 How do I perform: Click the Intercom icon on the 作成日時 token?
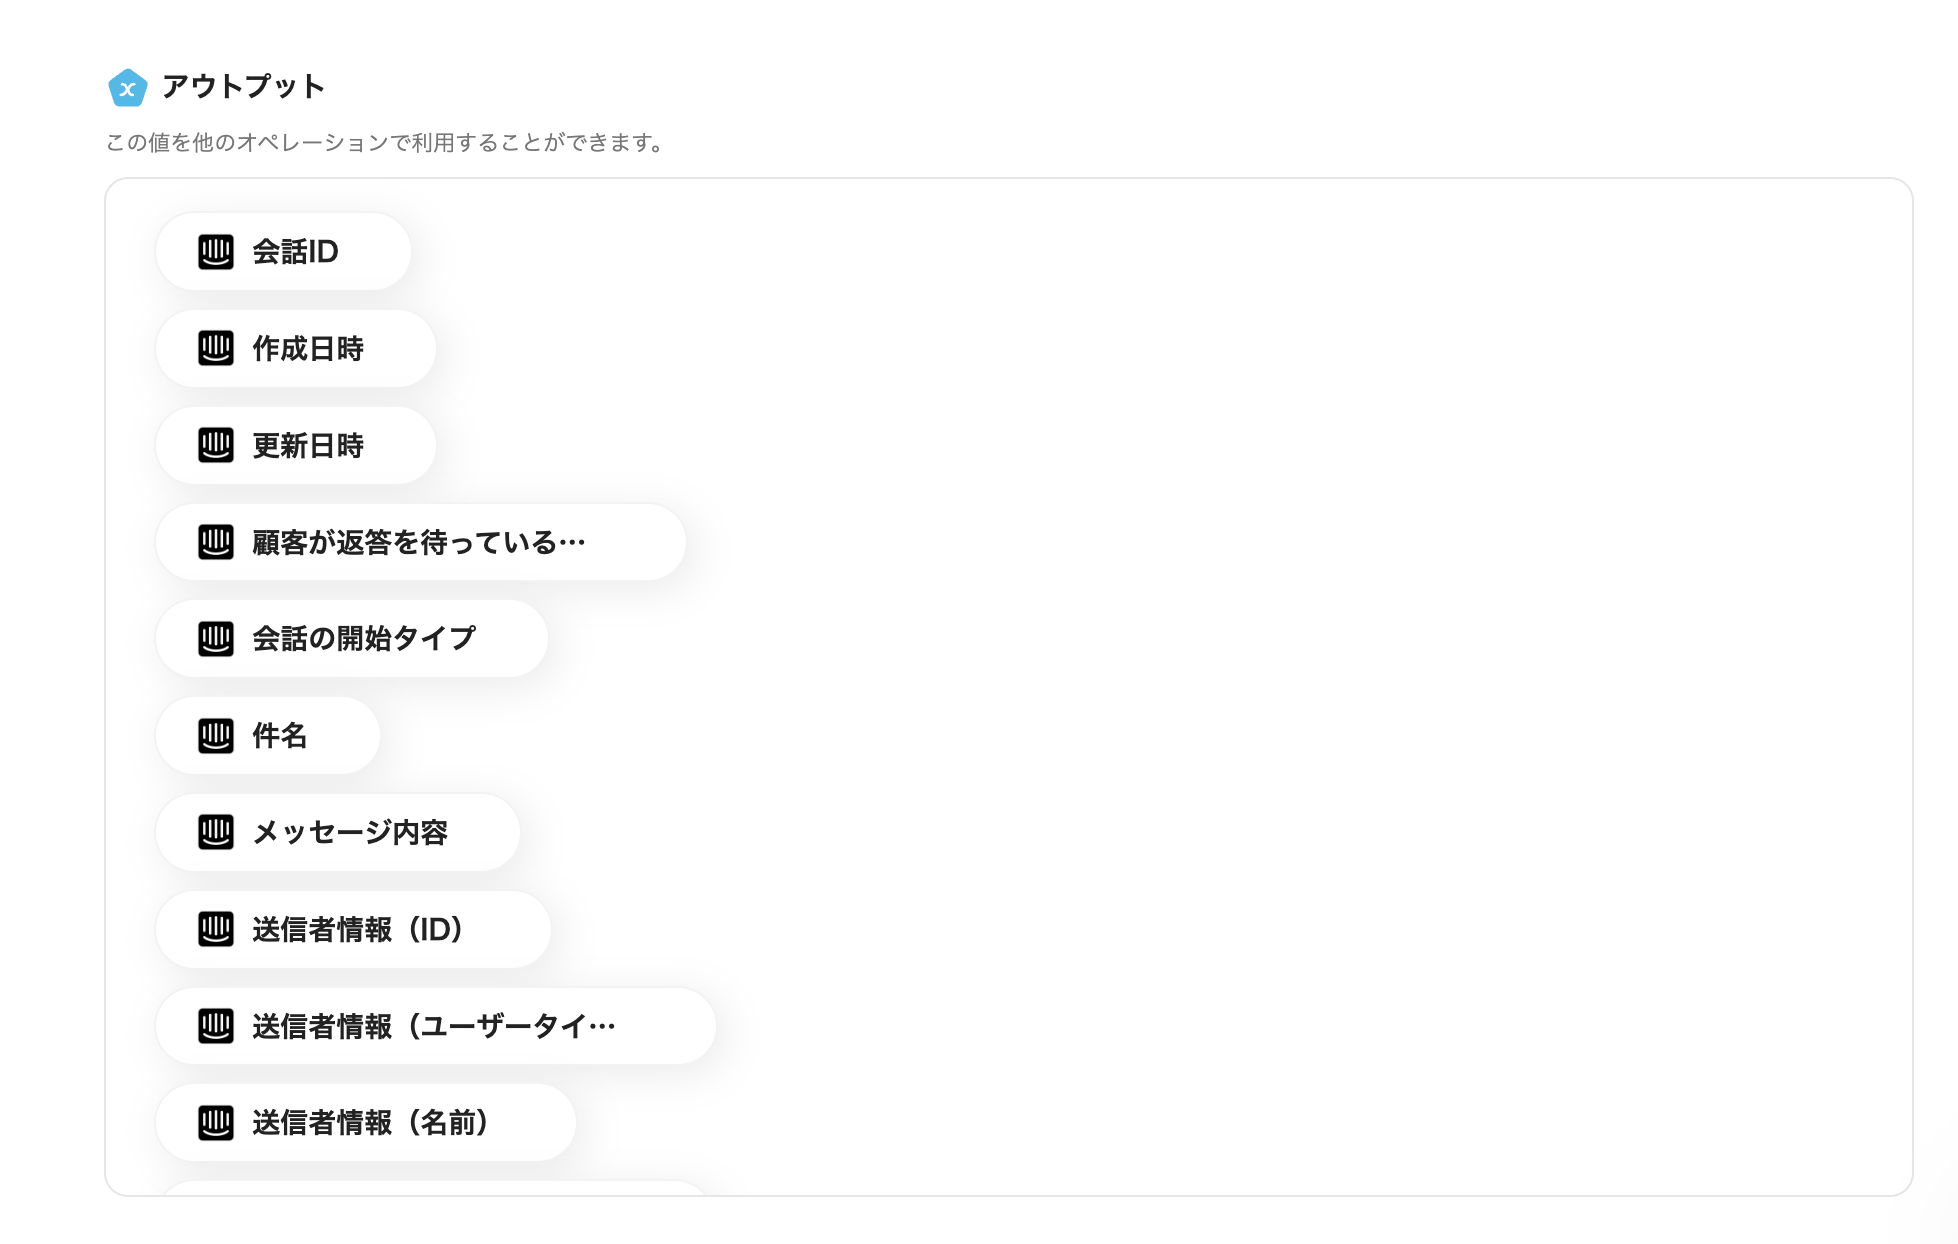click(x=214, y=349)
